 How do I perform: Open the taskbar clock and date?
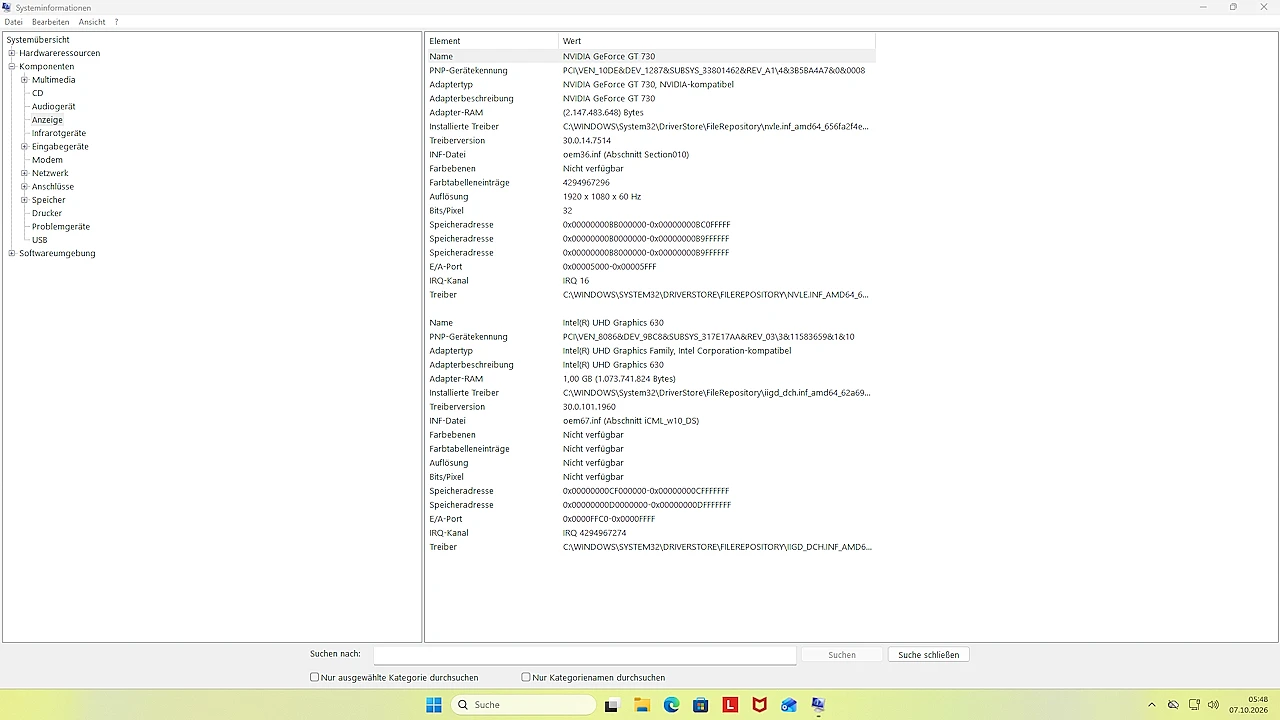click(x=1250, y=705)
